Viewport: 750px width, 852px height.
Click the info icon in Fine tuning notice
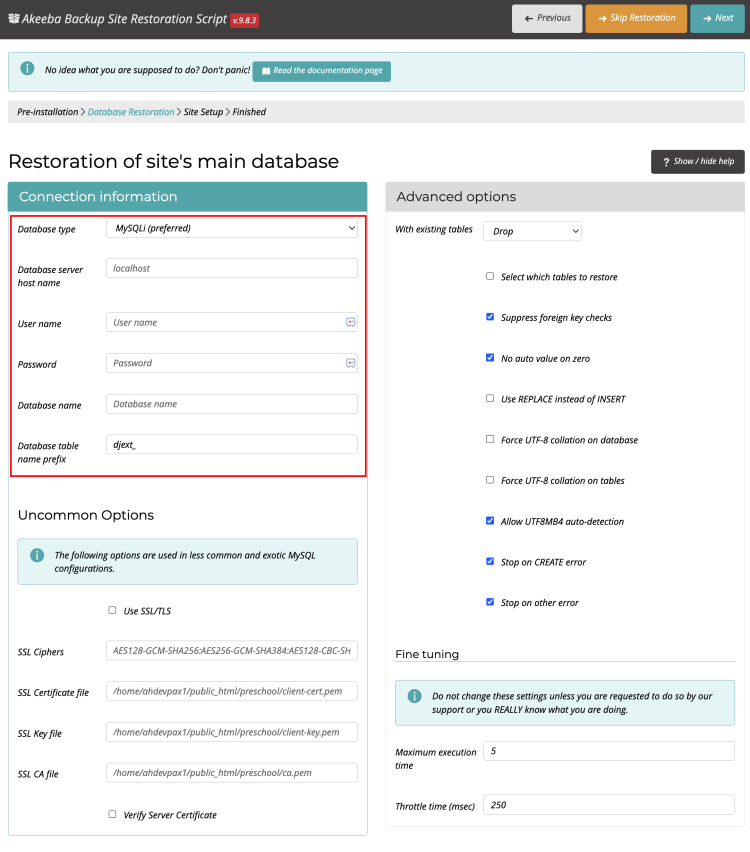[415, 696]
